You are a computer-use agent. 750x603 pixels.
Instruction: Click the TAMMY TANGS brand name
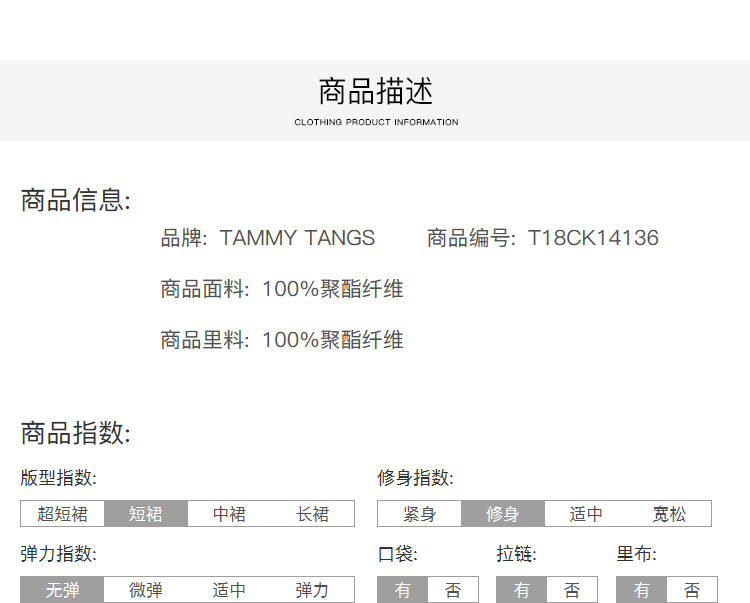coord(297,238)
